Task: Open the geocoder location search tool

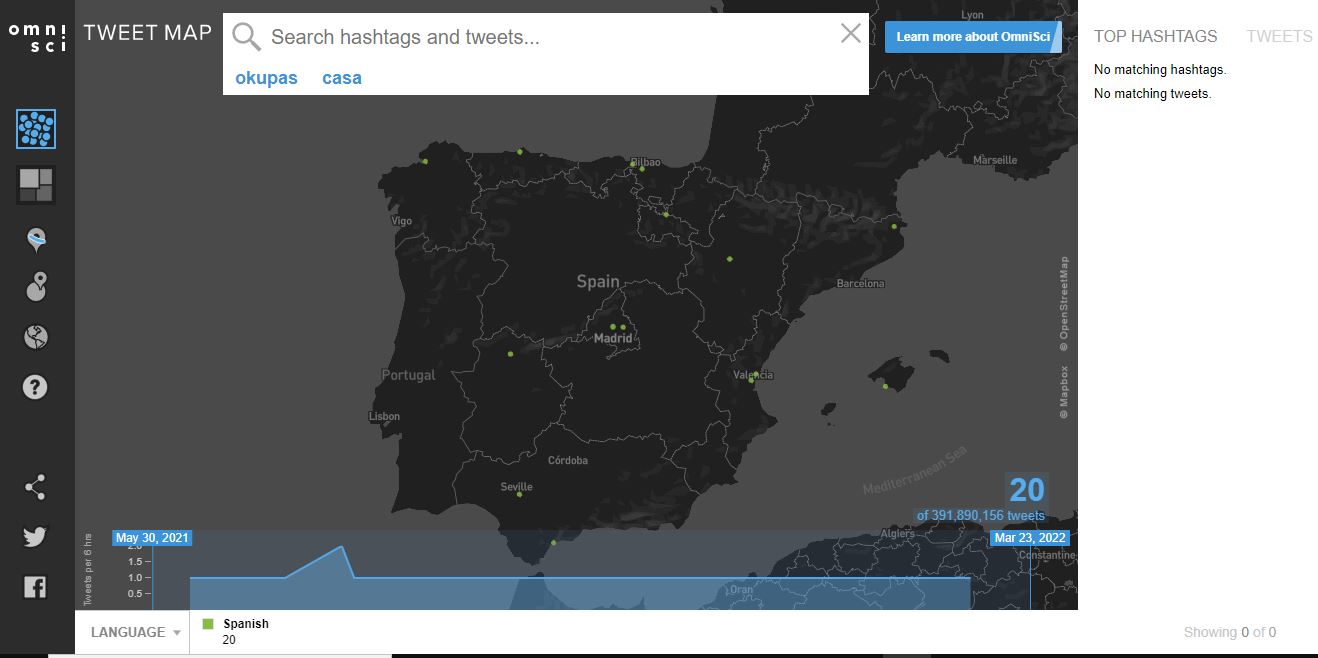Action: (36, 237)
